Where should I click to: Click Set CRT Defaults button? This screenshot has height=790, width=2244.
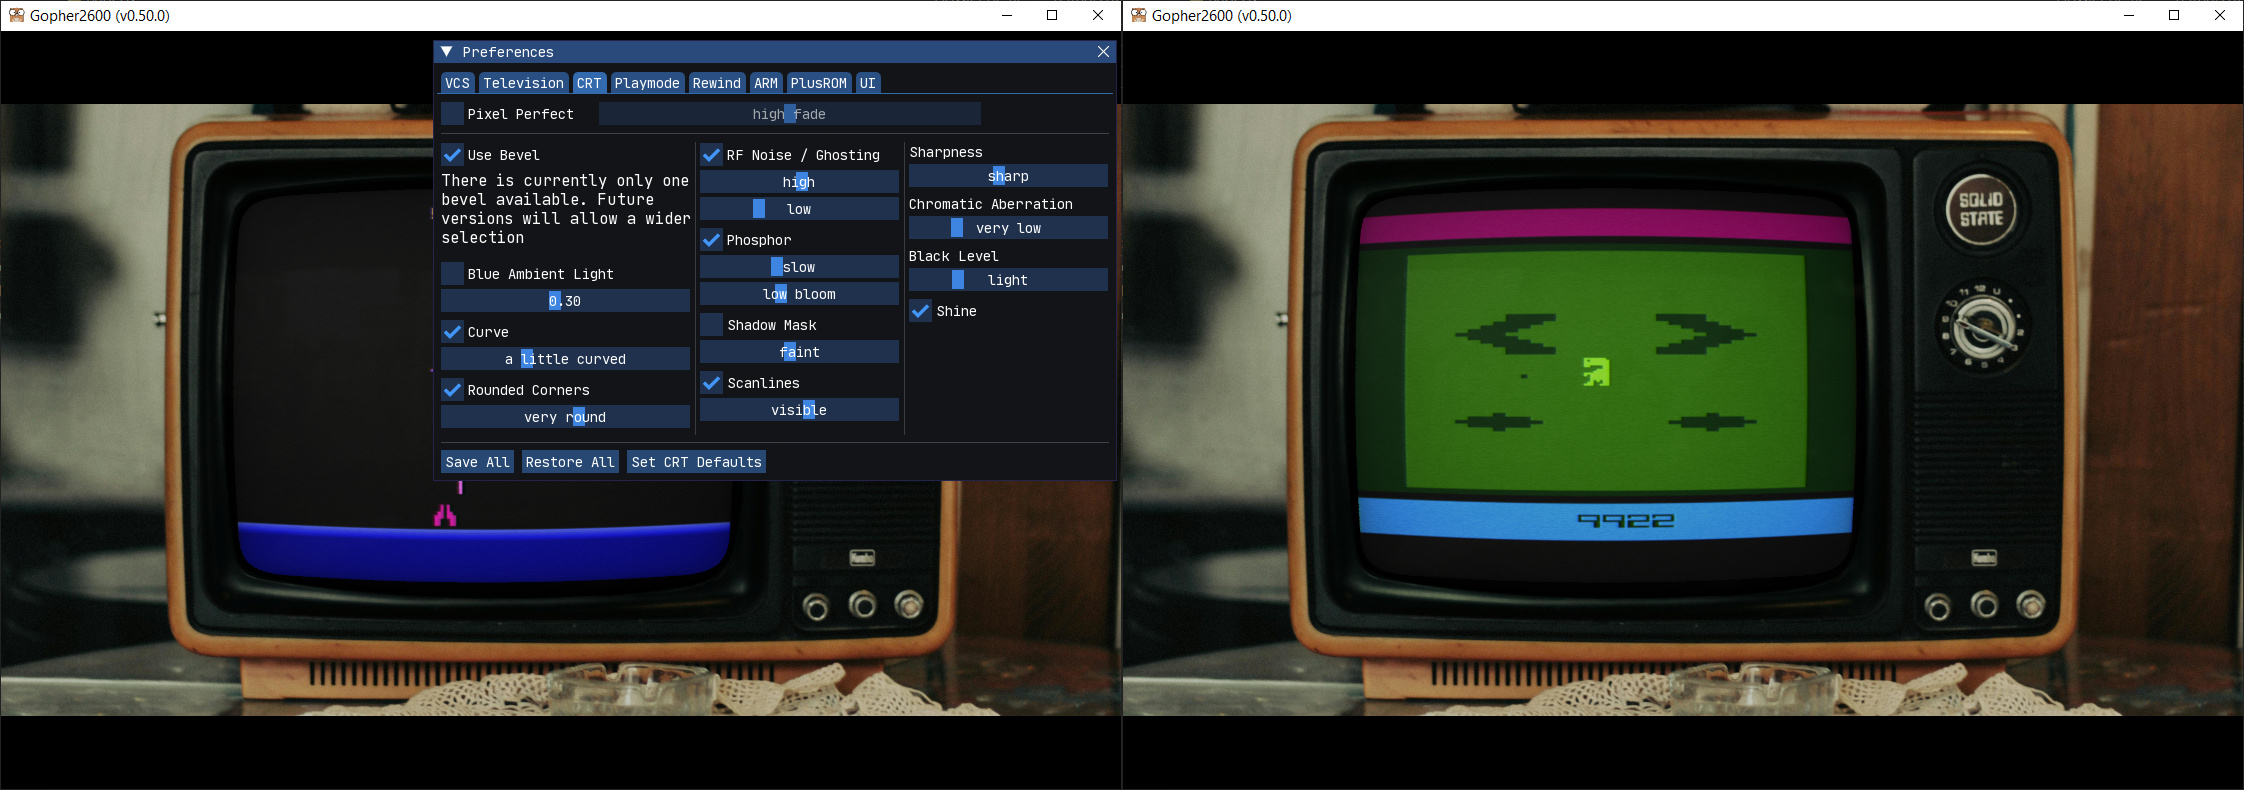697,462
